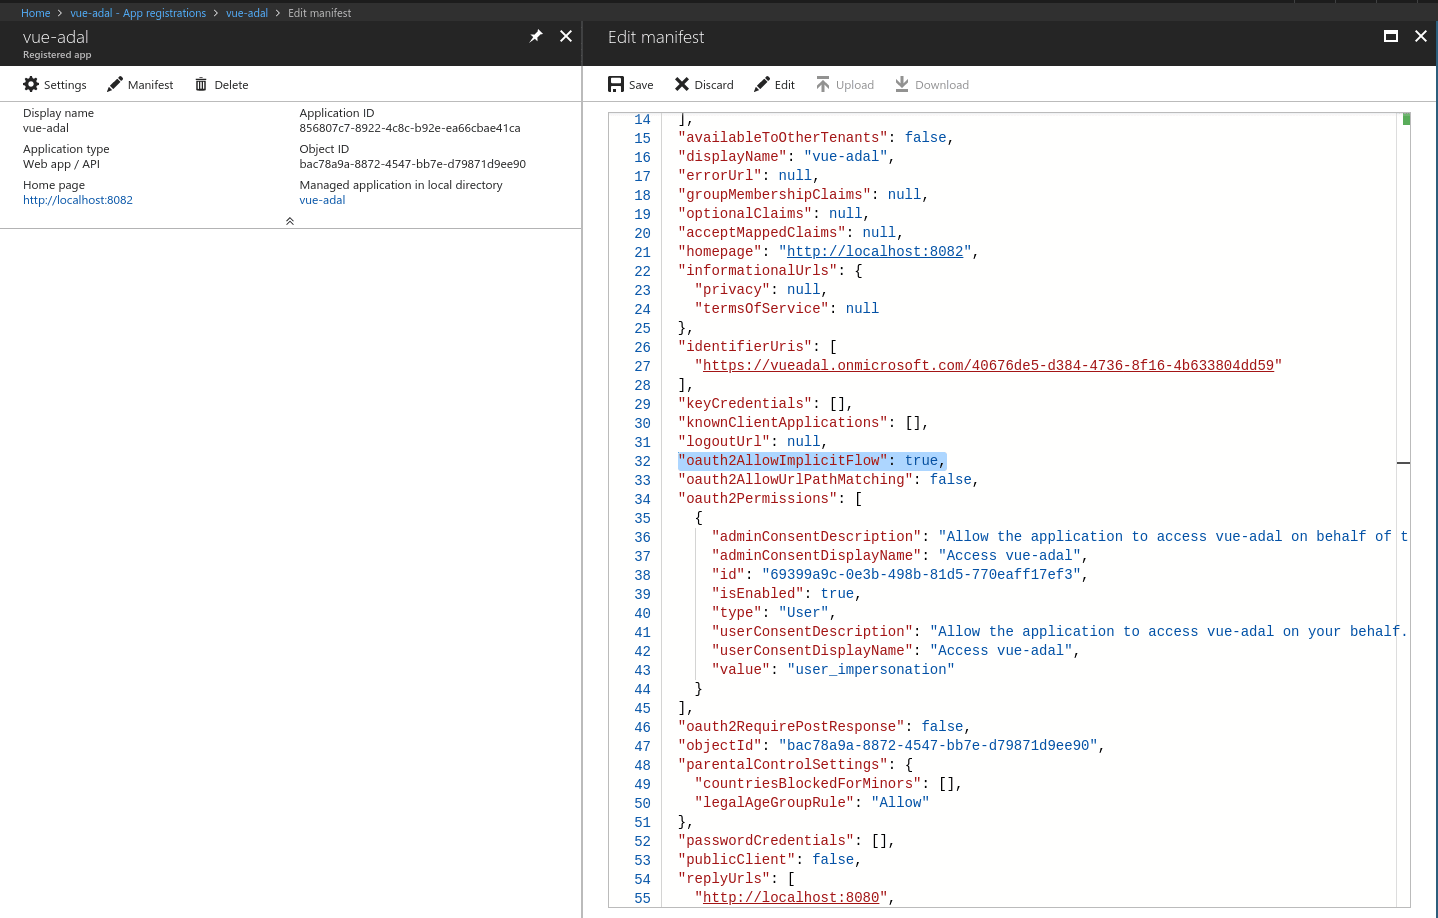Click the "oauth2AllowUrlPathMatching" key
This screenshot has height=918, width=1438.
tap(795, 480)
